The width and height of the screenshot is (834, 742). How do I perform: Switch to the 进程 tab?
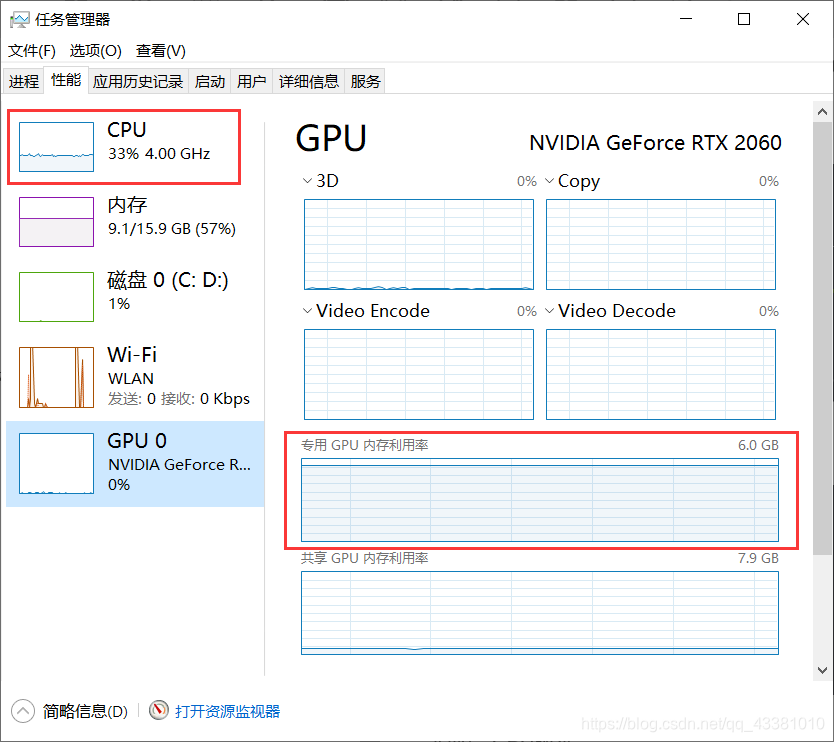pos(23,81)
